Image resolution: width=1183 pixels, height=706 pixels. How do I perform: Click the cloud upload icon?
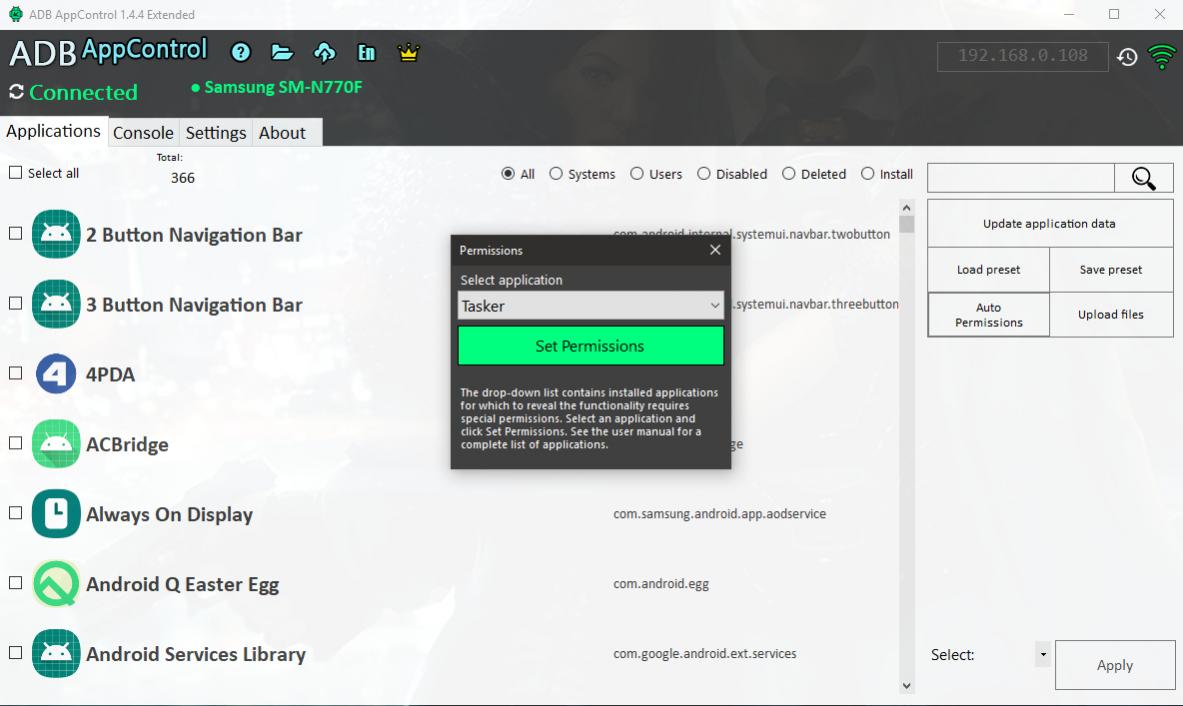tap(325, 53)
